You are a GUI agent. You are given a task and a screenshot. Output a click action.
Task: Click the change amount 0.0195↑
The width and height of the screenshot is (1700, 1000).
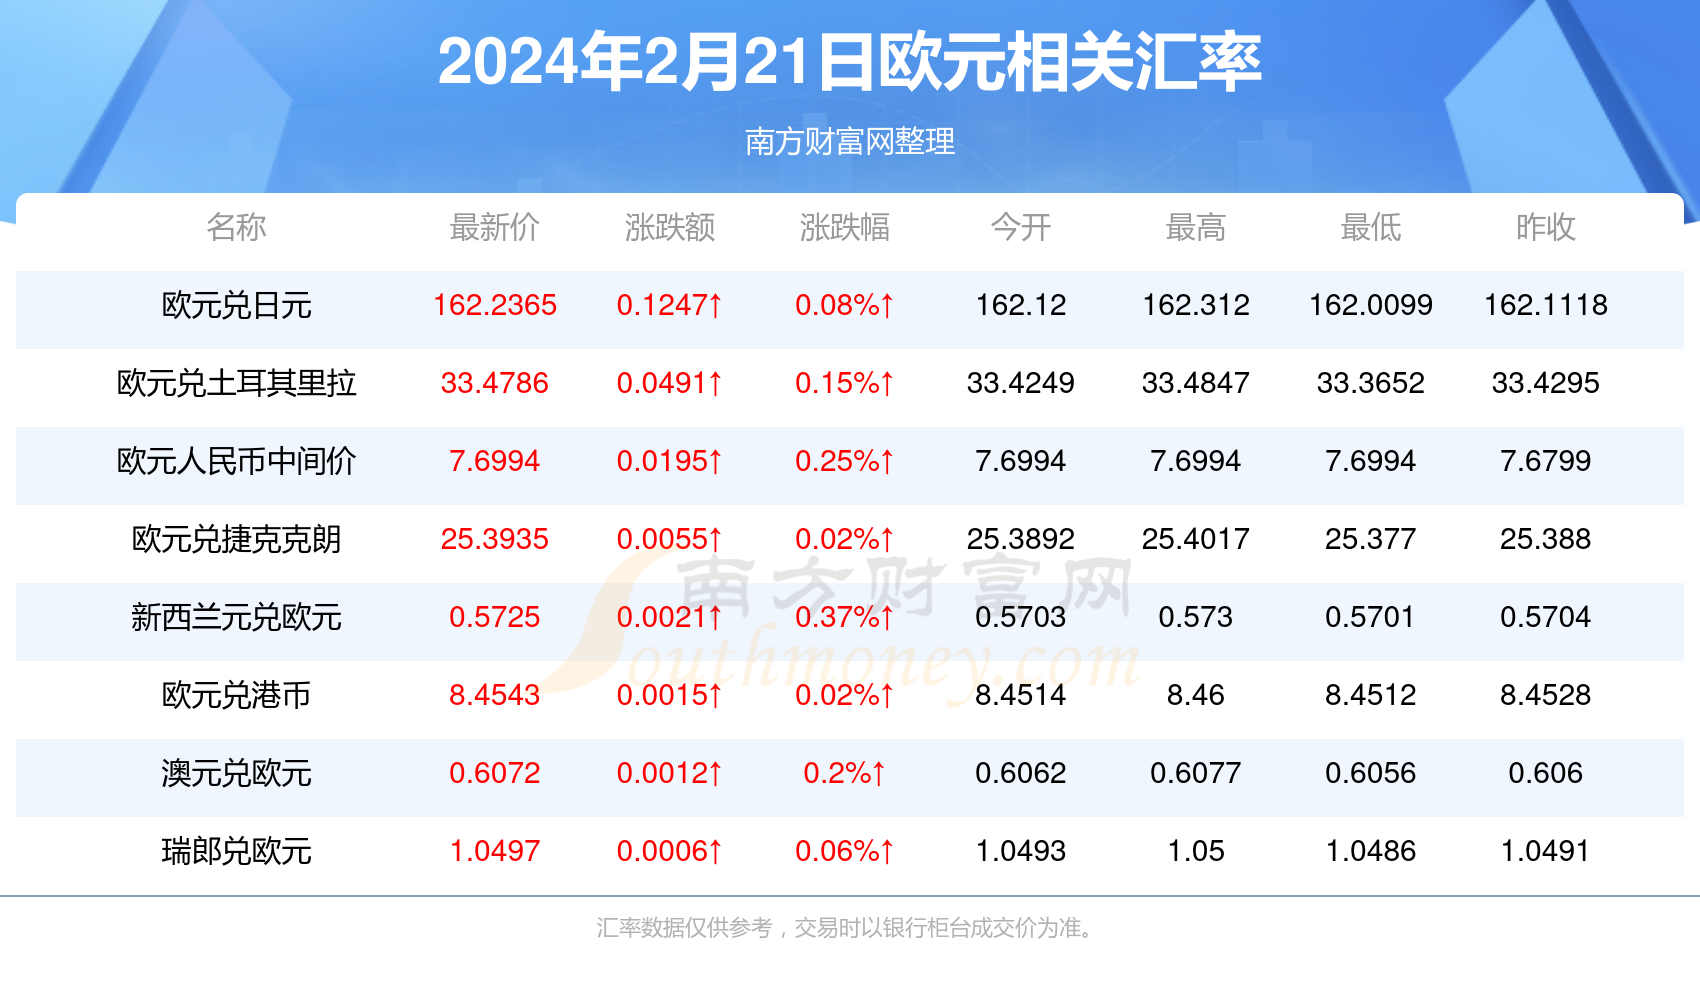pos(670,461)
